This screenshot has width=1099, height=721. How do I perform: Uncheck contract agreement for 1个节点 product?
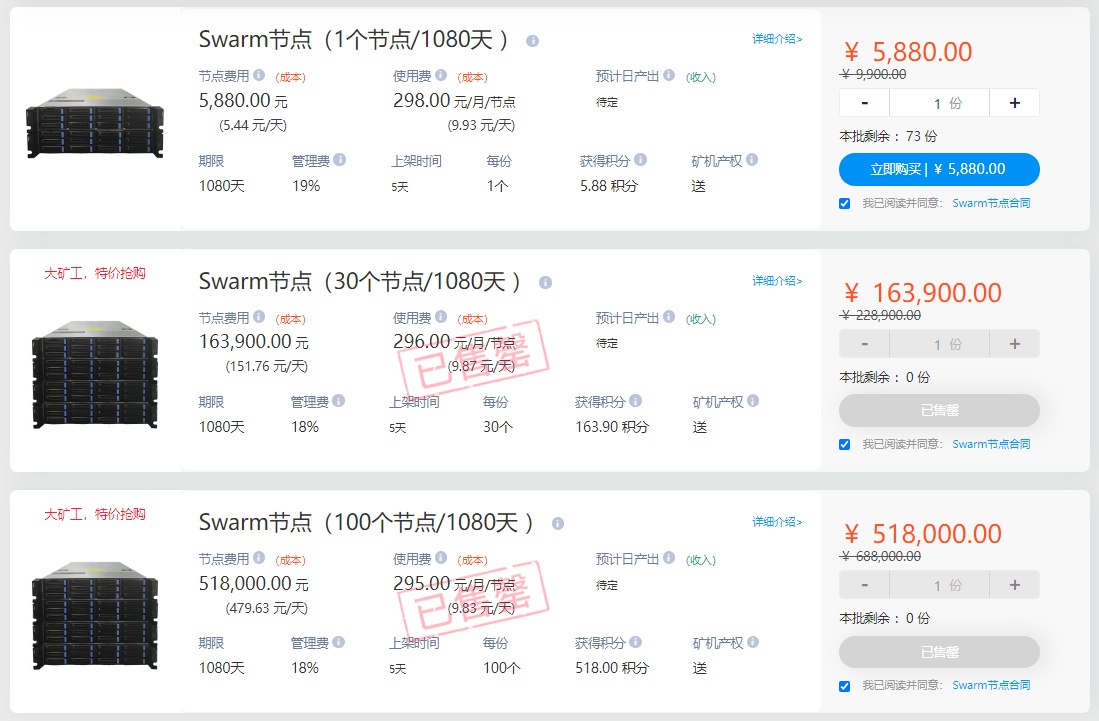pos(845,204)
